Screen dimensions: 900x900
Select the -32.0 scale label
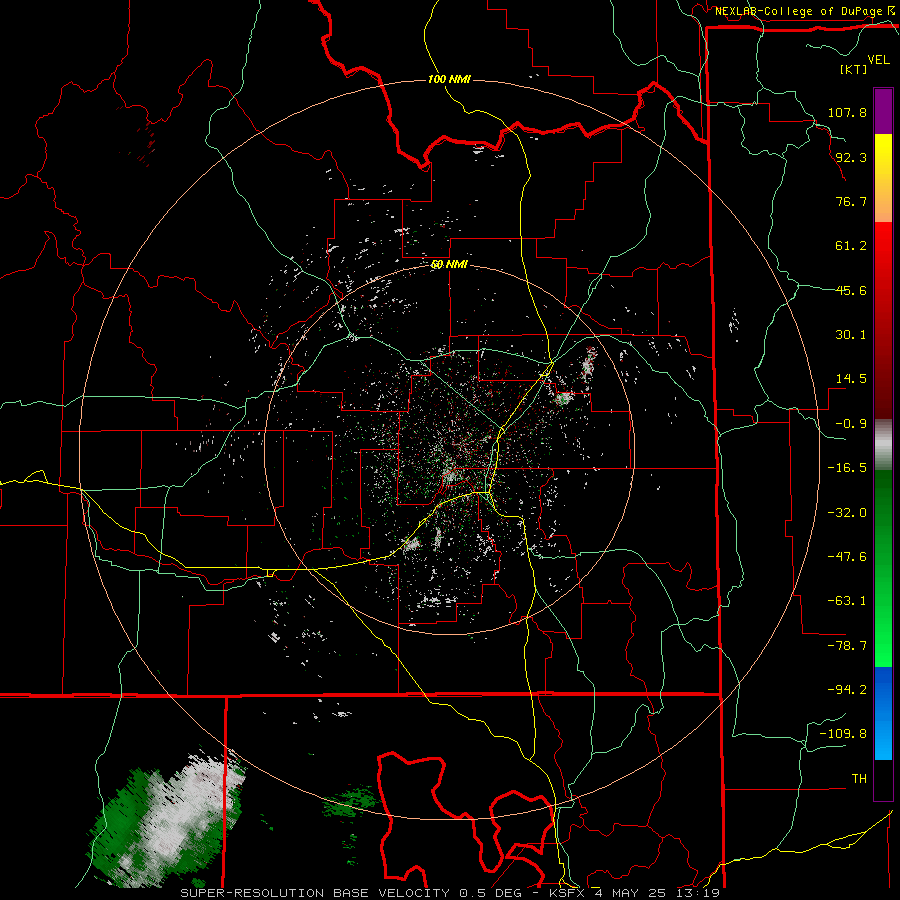(x=847, y=513)
